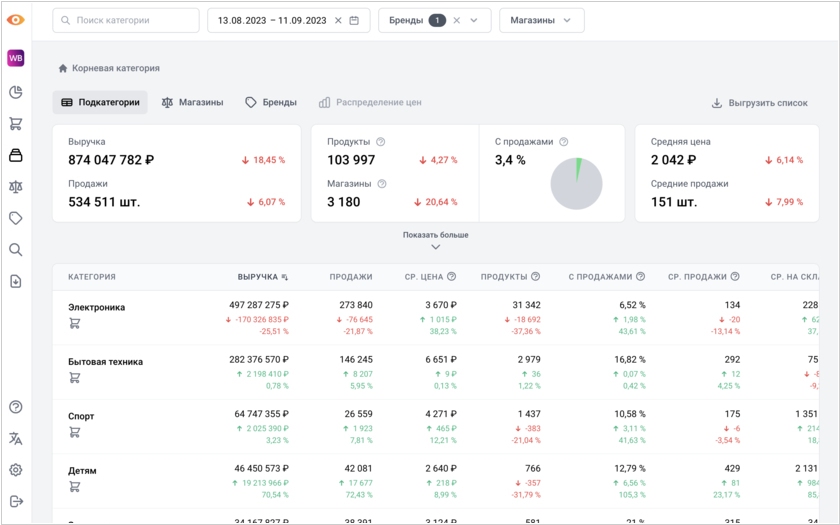Open the shopping cart sidebar icon

coord(16,124)
